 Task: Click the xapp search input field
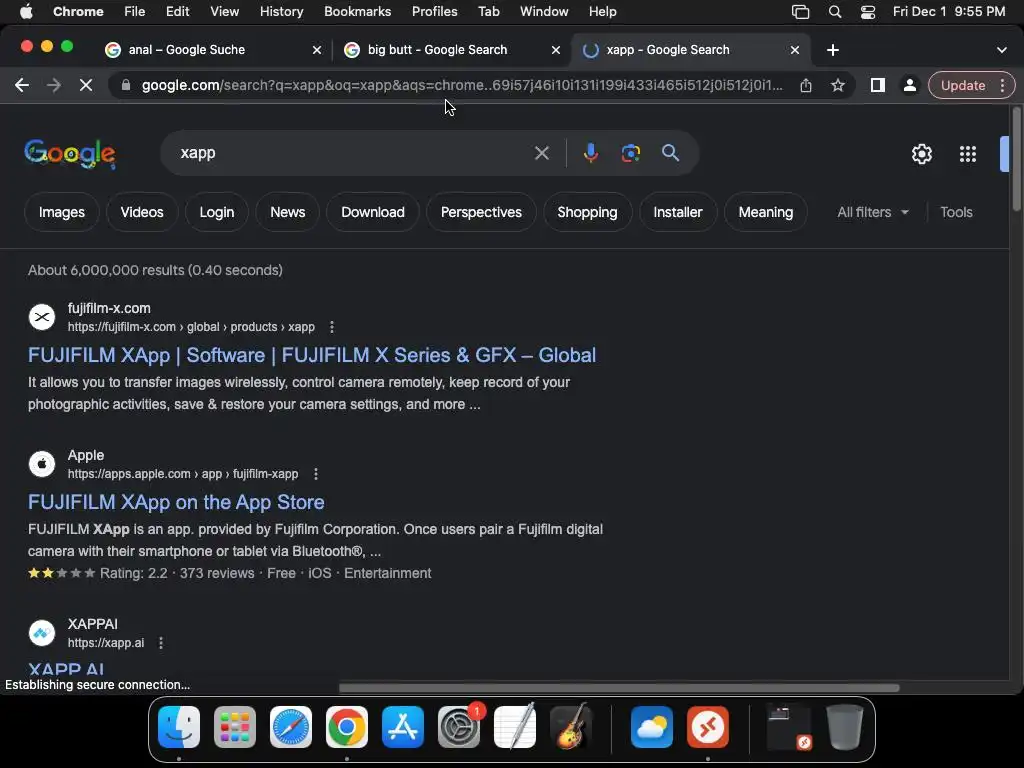point(353,153)
